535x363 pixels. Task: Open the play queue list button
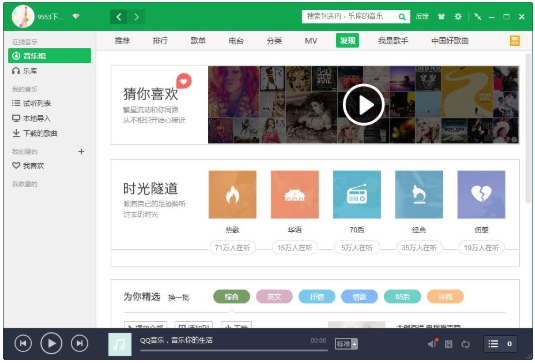[500, 344]
